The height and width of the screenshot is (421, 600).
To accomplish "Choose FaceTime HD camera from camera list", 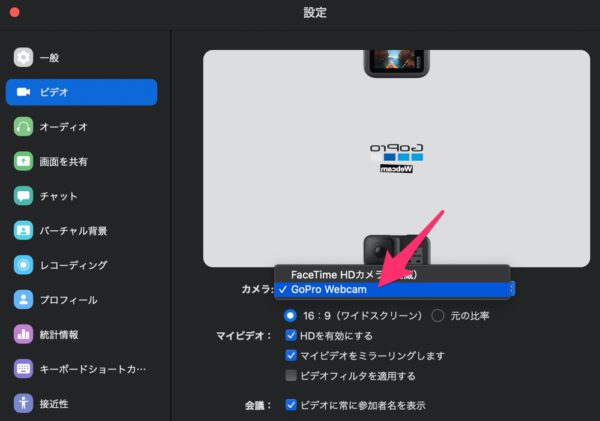I will [x=392, y=275].
